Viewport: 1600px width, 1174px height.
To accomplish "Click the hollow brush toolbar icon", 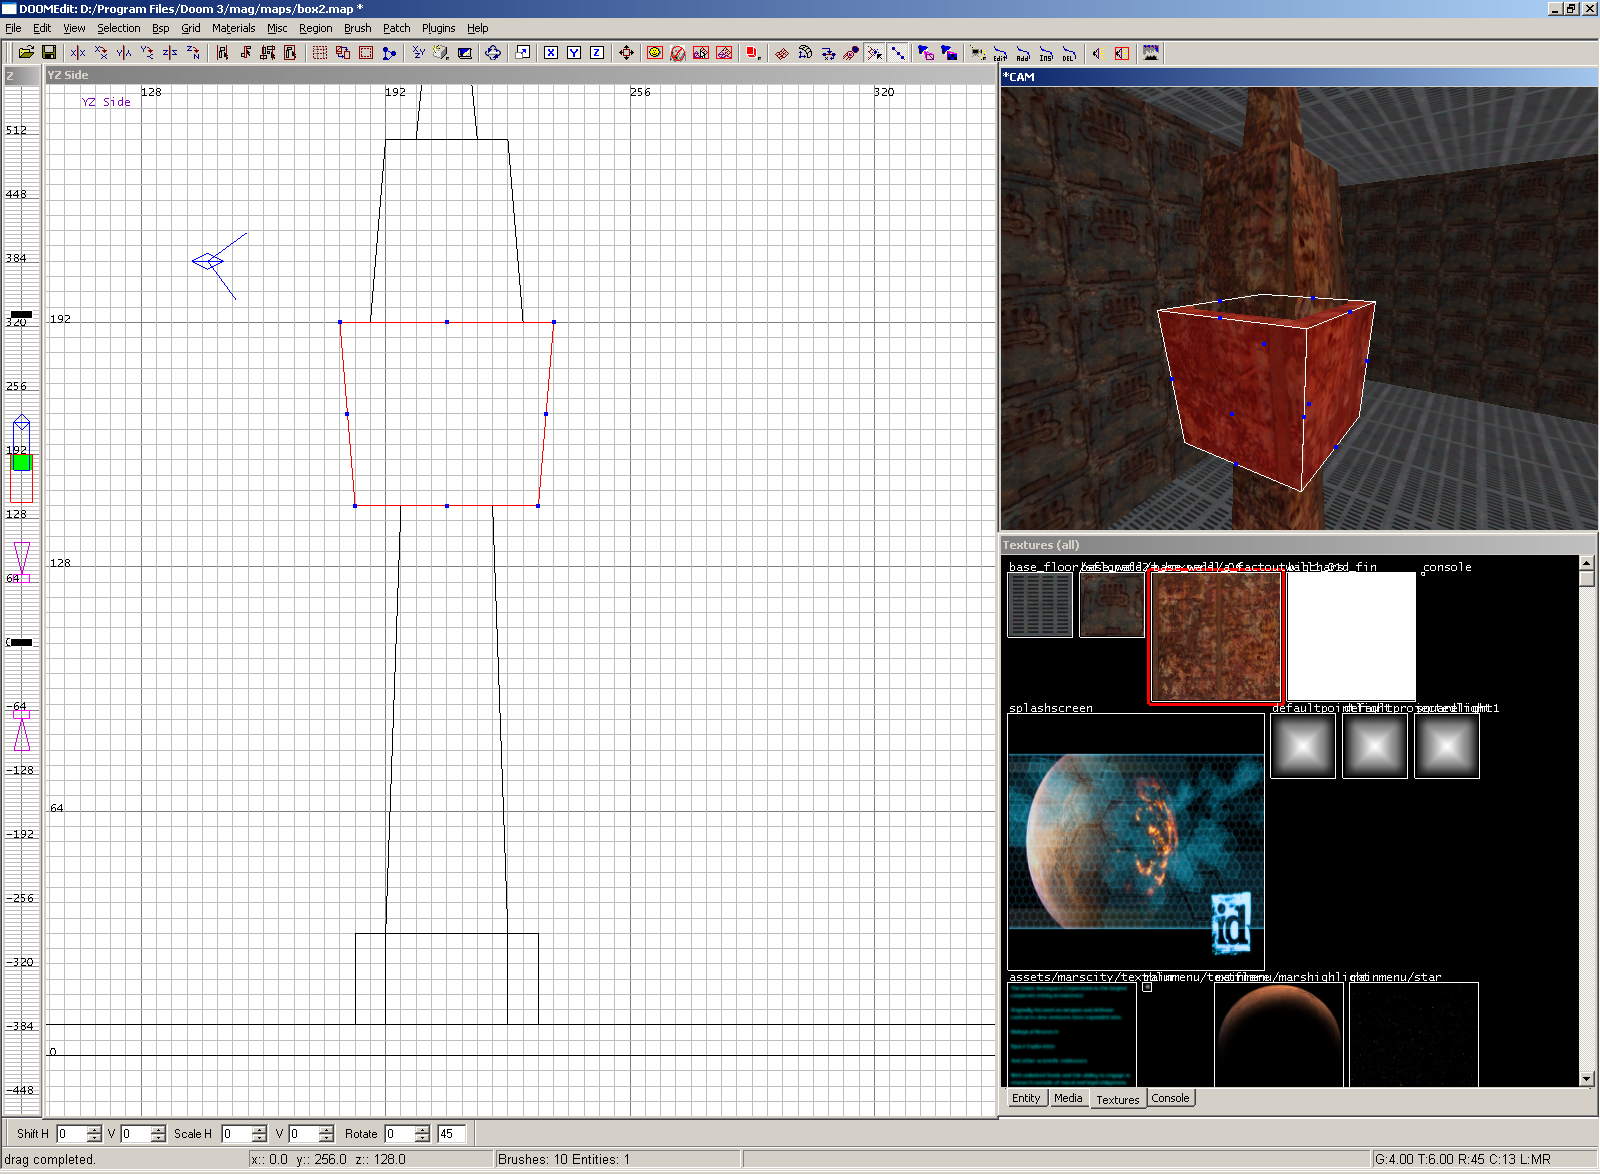I will pos(366,53).
